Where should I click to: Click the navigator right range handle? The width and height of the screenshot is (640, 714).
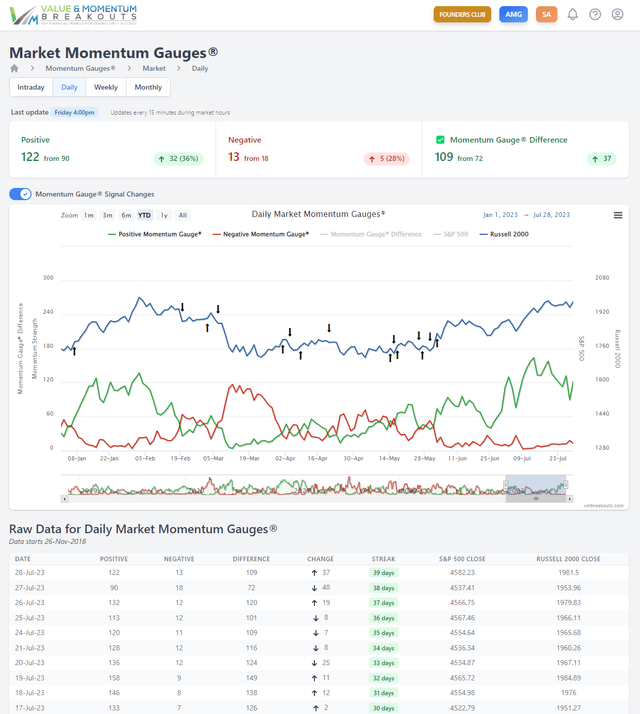click(566, 484)
